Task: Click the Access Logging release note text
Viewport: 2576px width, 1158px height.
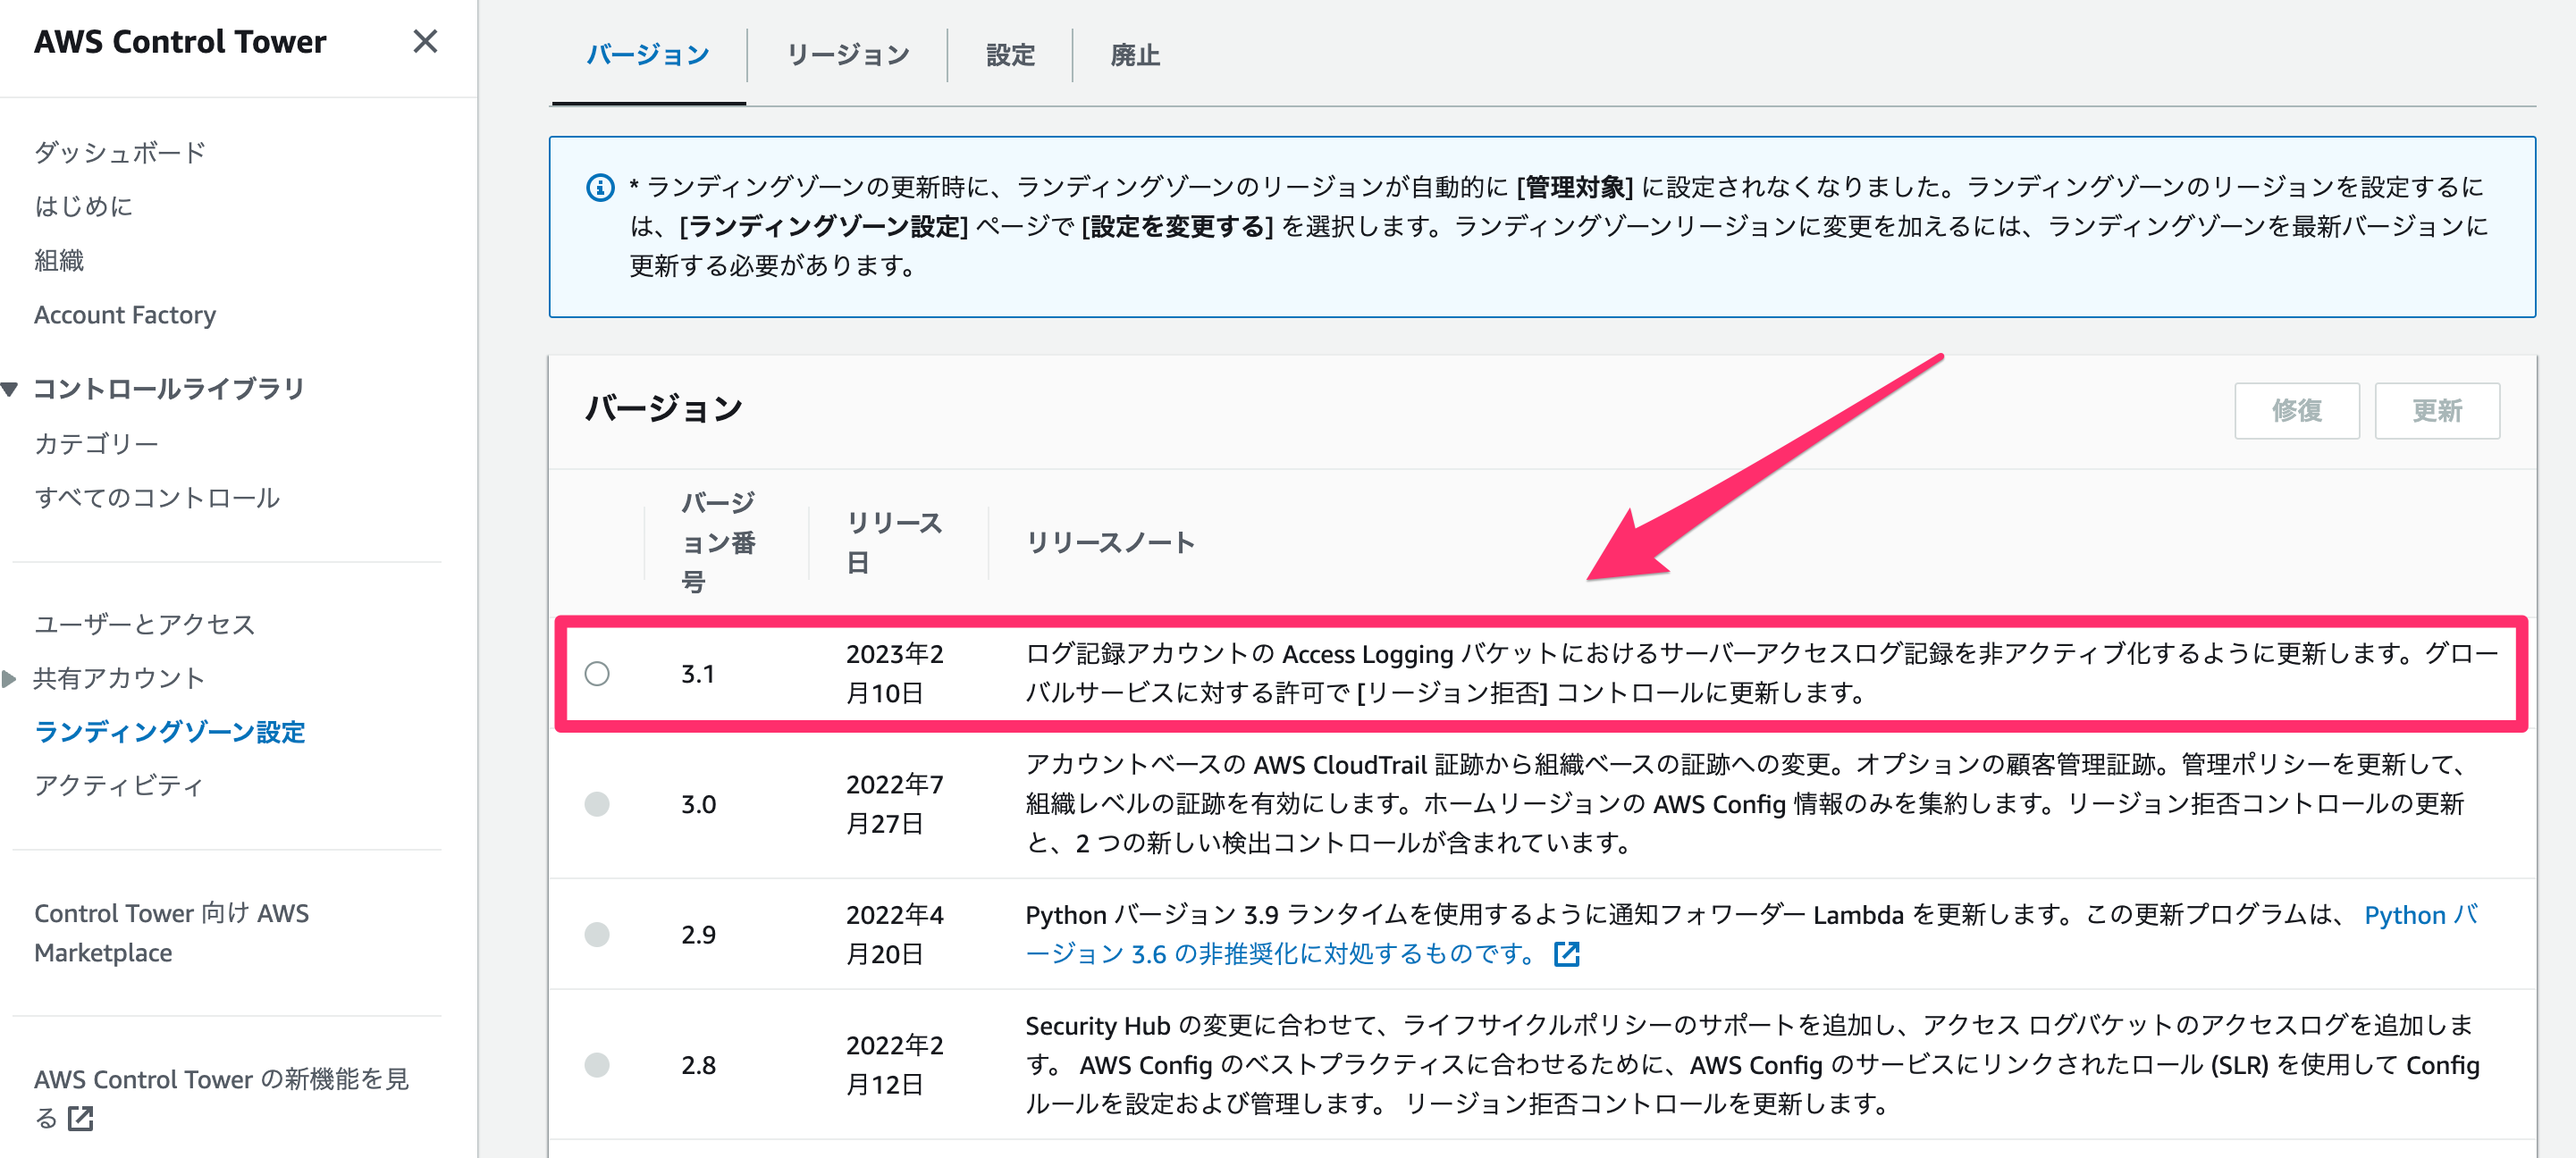Action: tap(1763, 673)
